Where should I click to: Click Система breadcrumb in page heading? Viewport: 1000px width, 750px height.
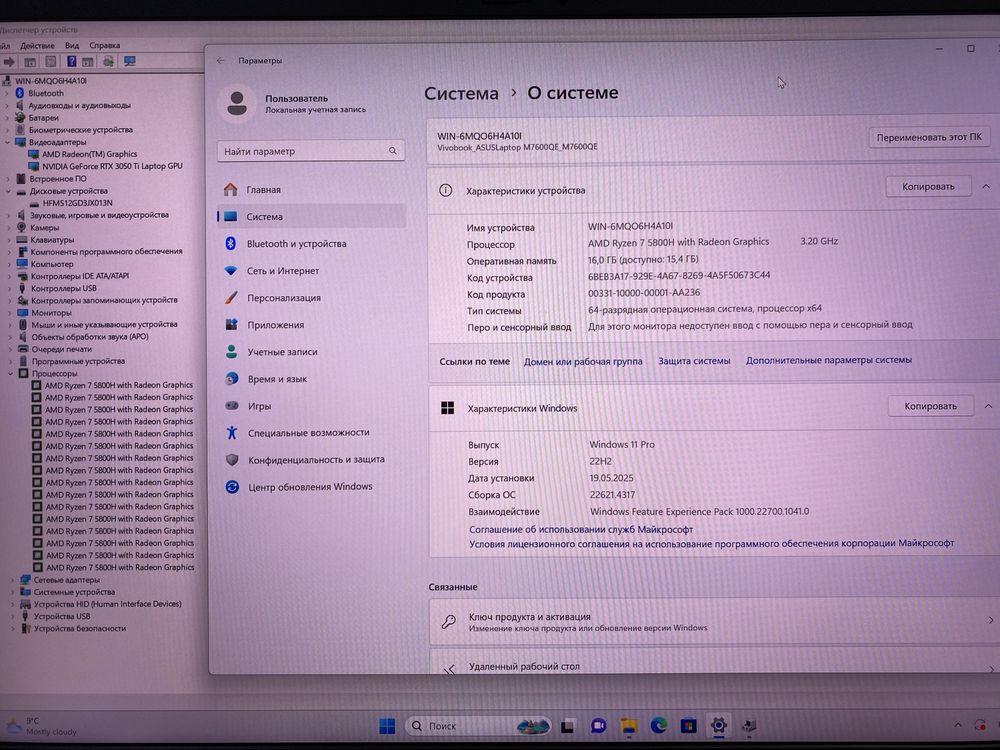point(461,93)
